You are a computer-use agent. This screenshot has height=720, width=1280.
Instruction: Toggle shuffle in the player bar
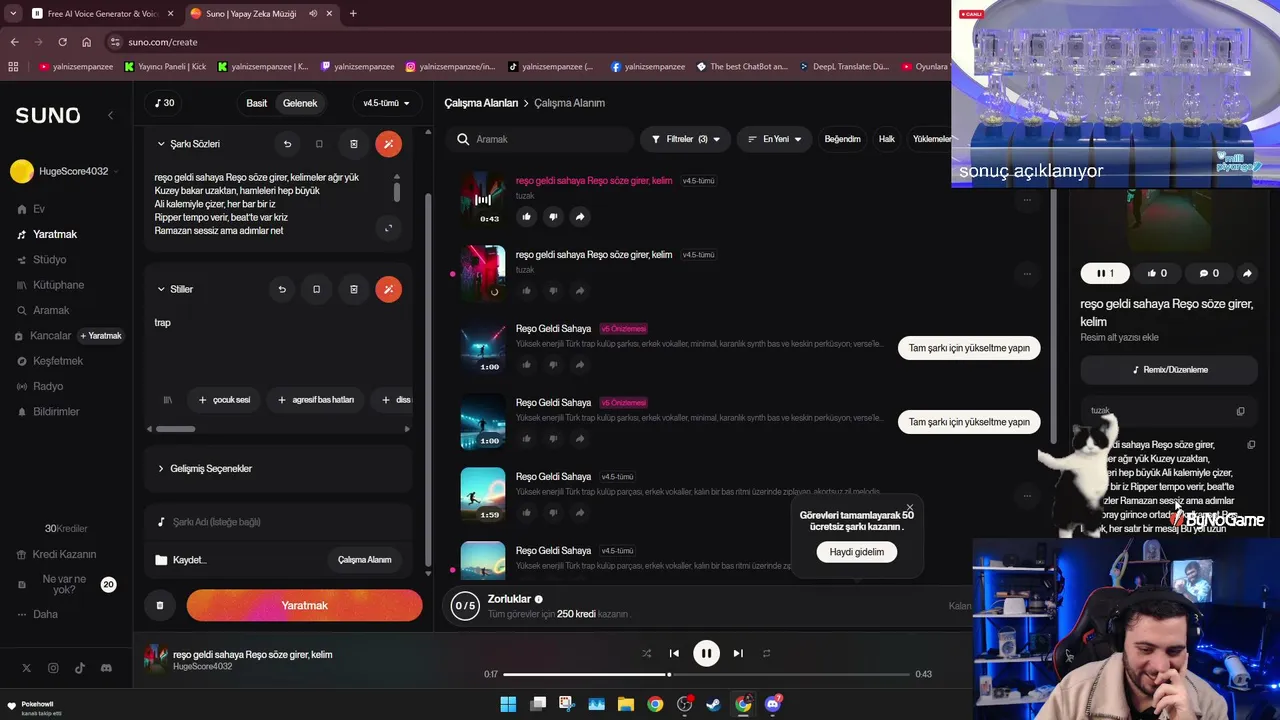(646, 653)
